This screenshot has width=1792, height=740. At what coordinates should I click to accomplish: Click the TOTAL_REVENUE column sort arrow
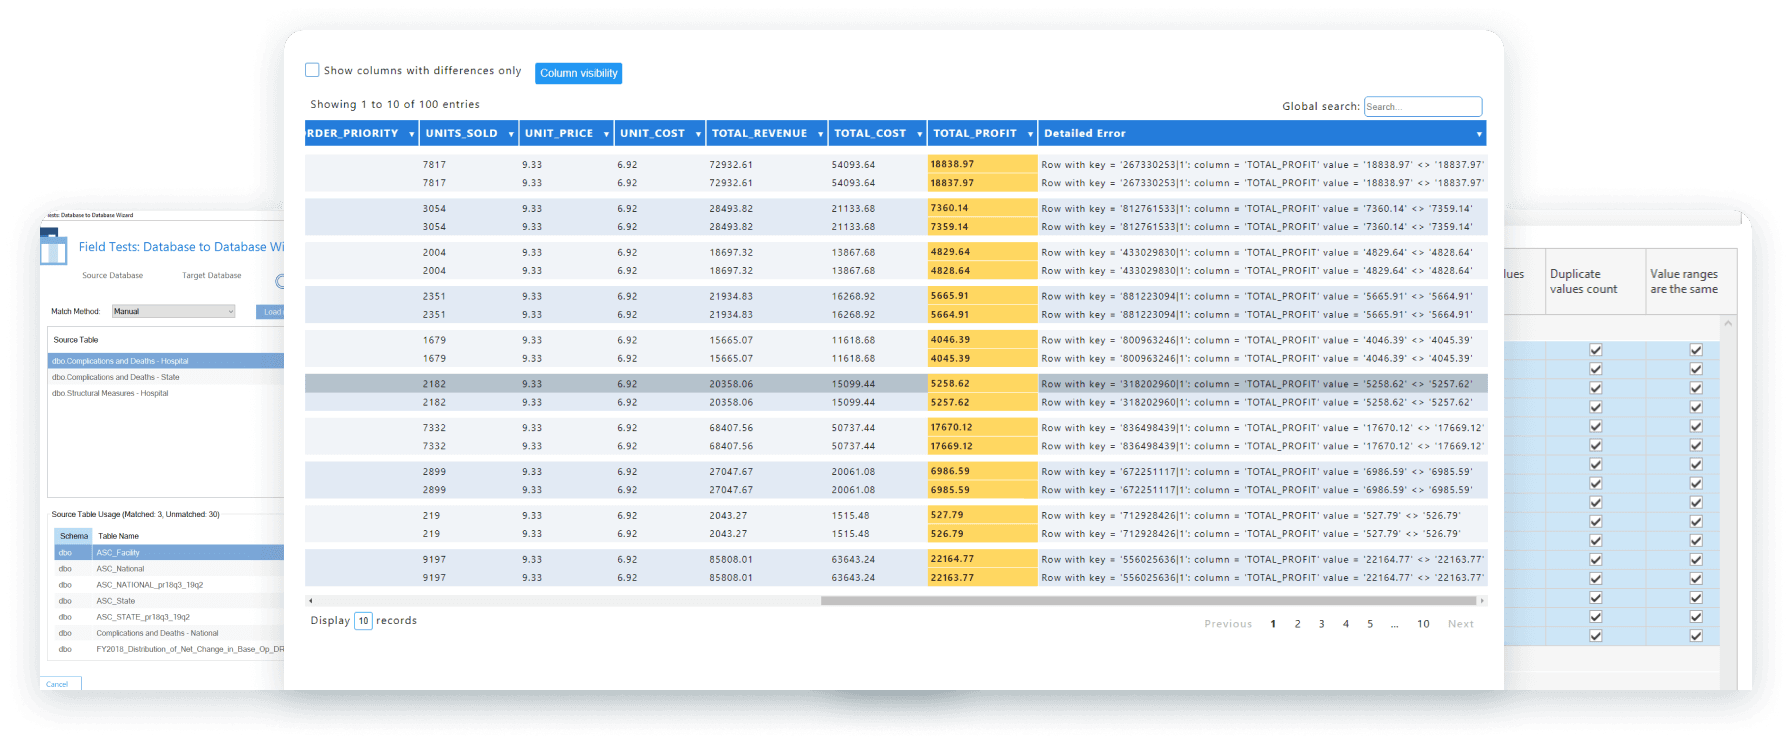click(820, 134)
